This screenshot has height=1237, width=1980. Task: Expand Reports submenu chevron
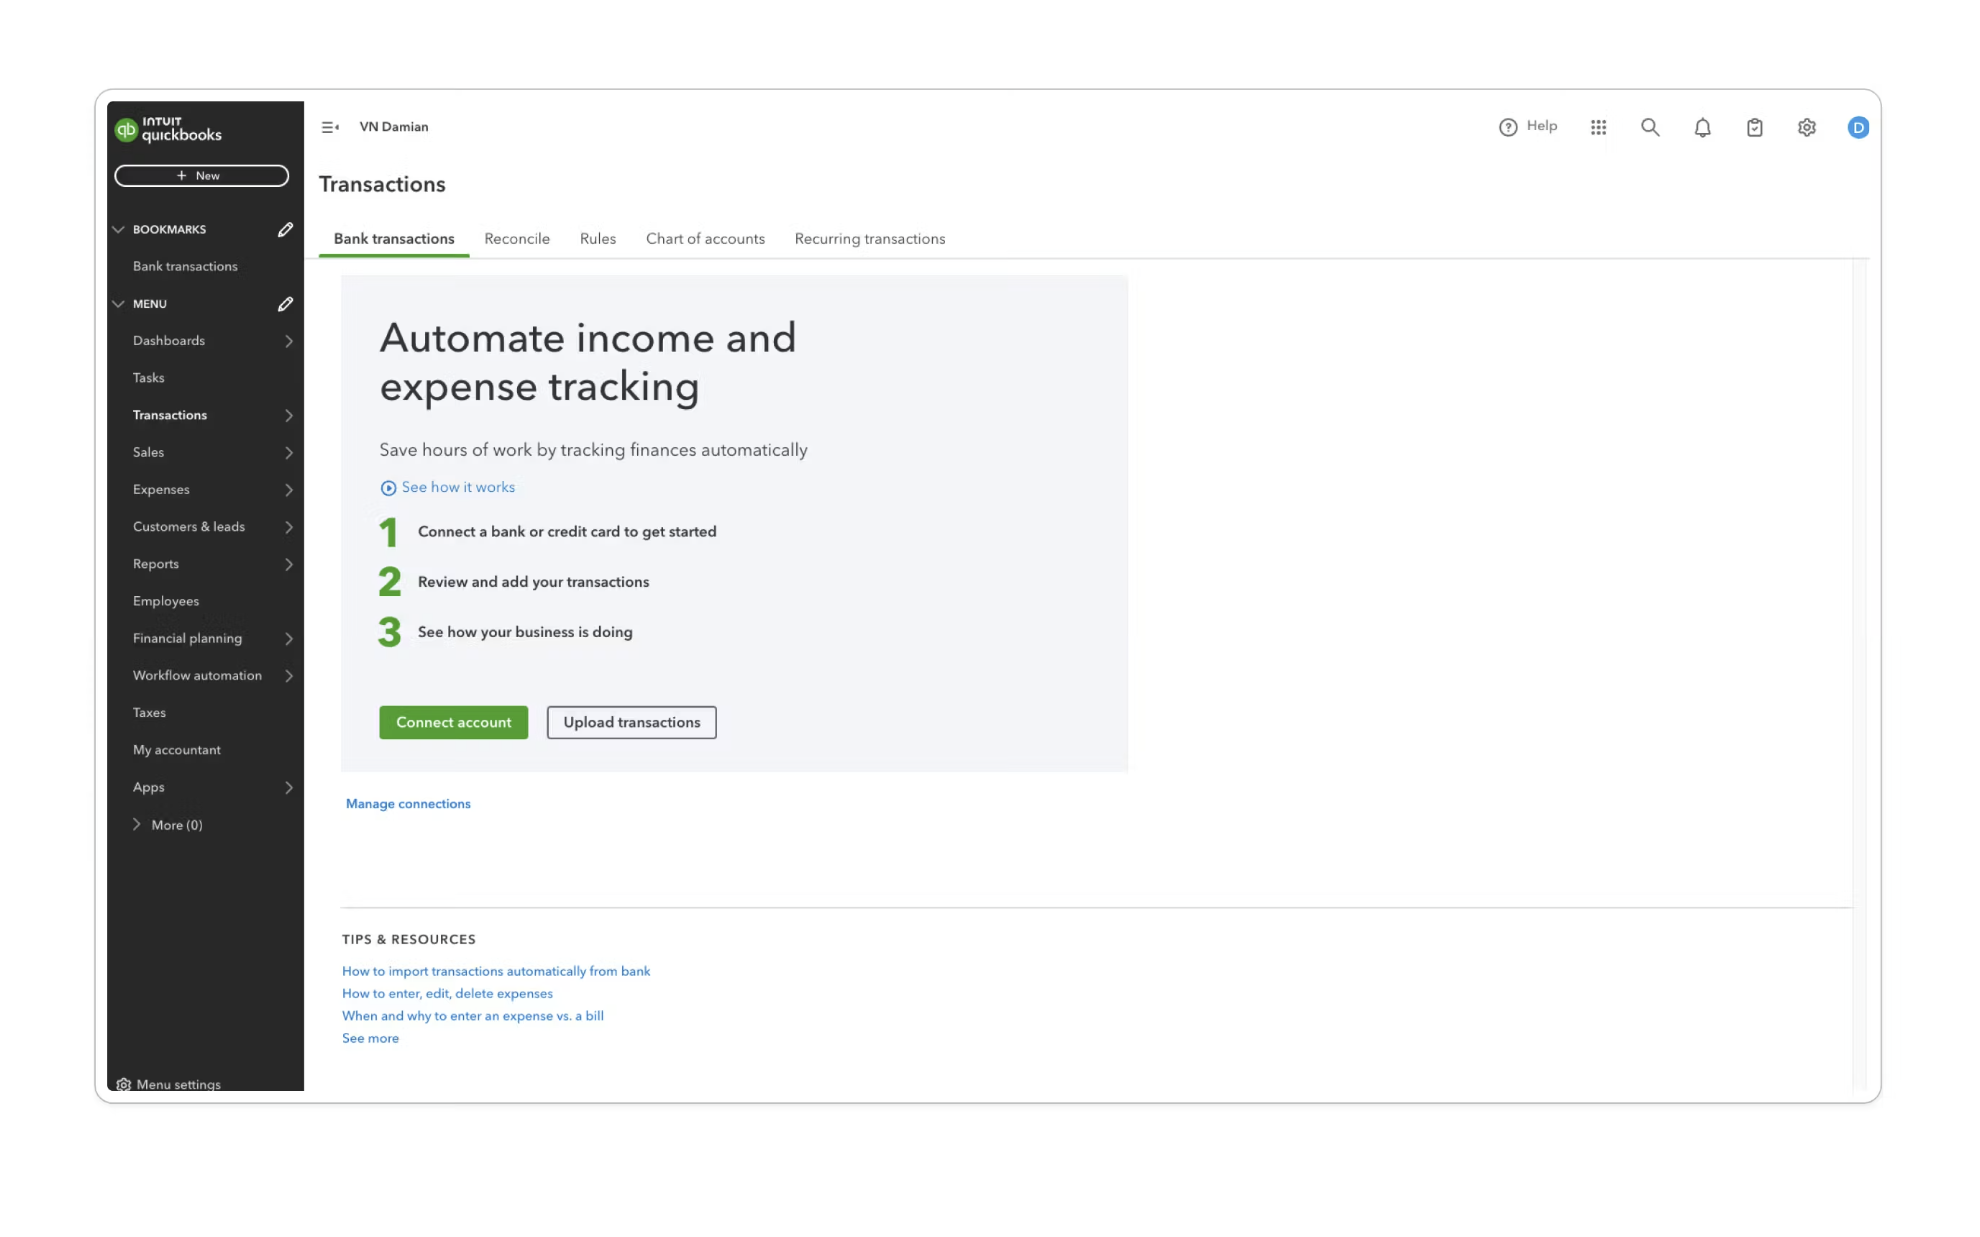[x=288, y=564]
